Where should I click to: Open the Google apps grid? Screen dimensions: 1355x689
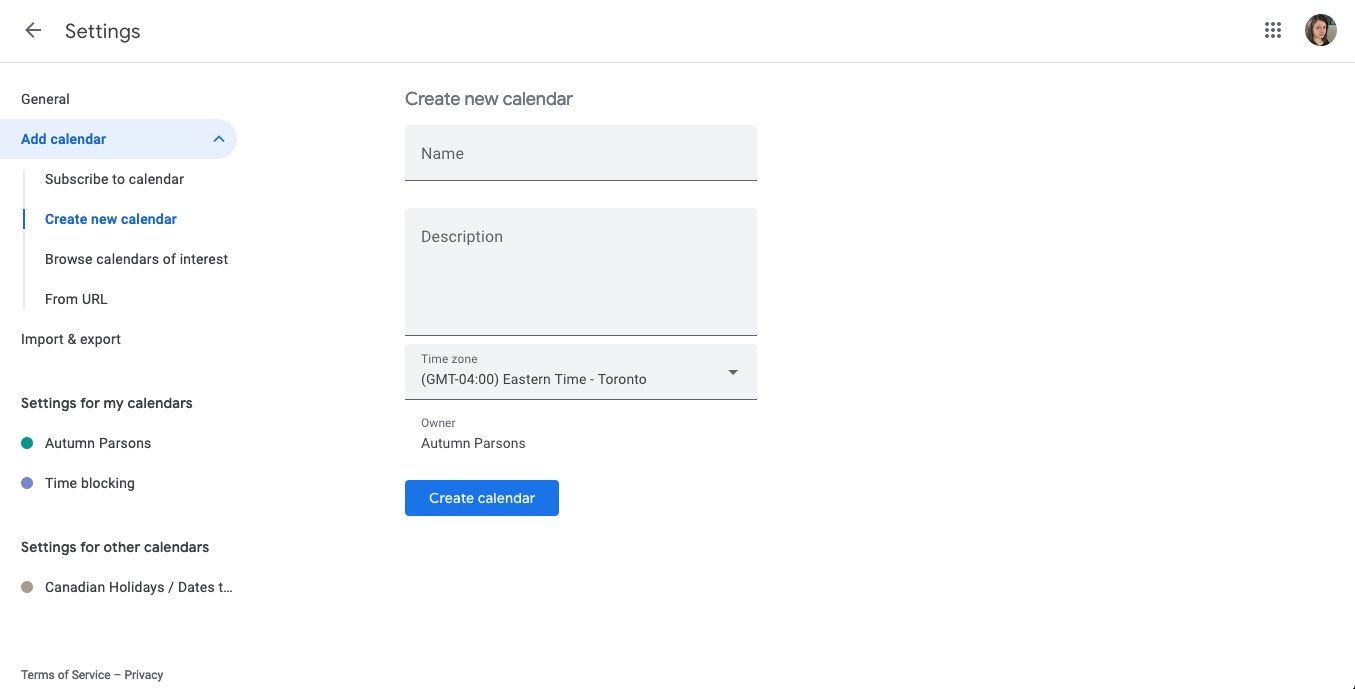(x=1272, y=29)
